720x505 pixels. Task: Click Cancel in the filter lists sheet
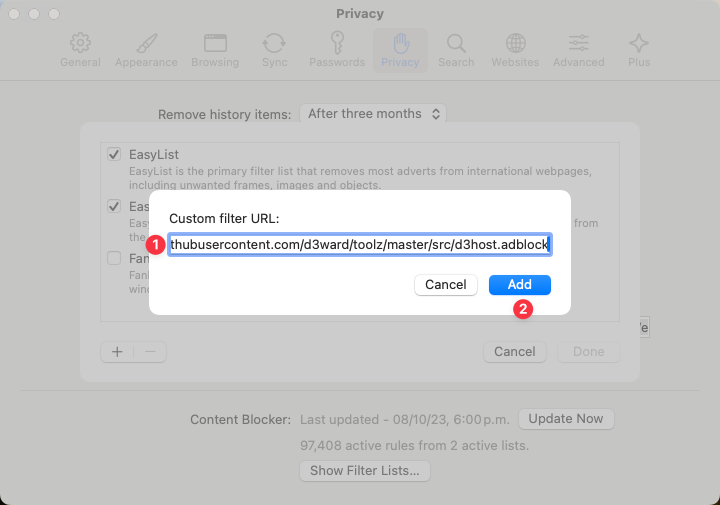pos(515,352)
